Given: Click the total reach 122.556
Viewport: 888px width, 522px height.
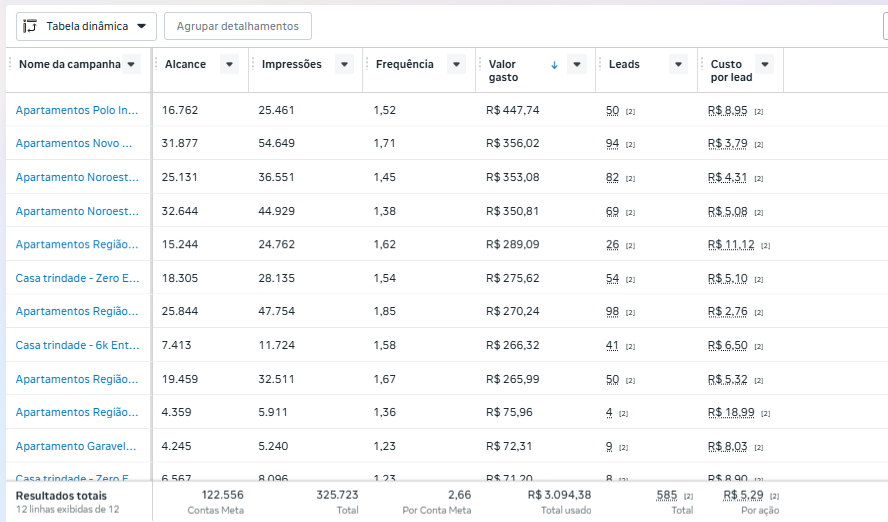Looking at the screenshot, I should [223, 495].
